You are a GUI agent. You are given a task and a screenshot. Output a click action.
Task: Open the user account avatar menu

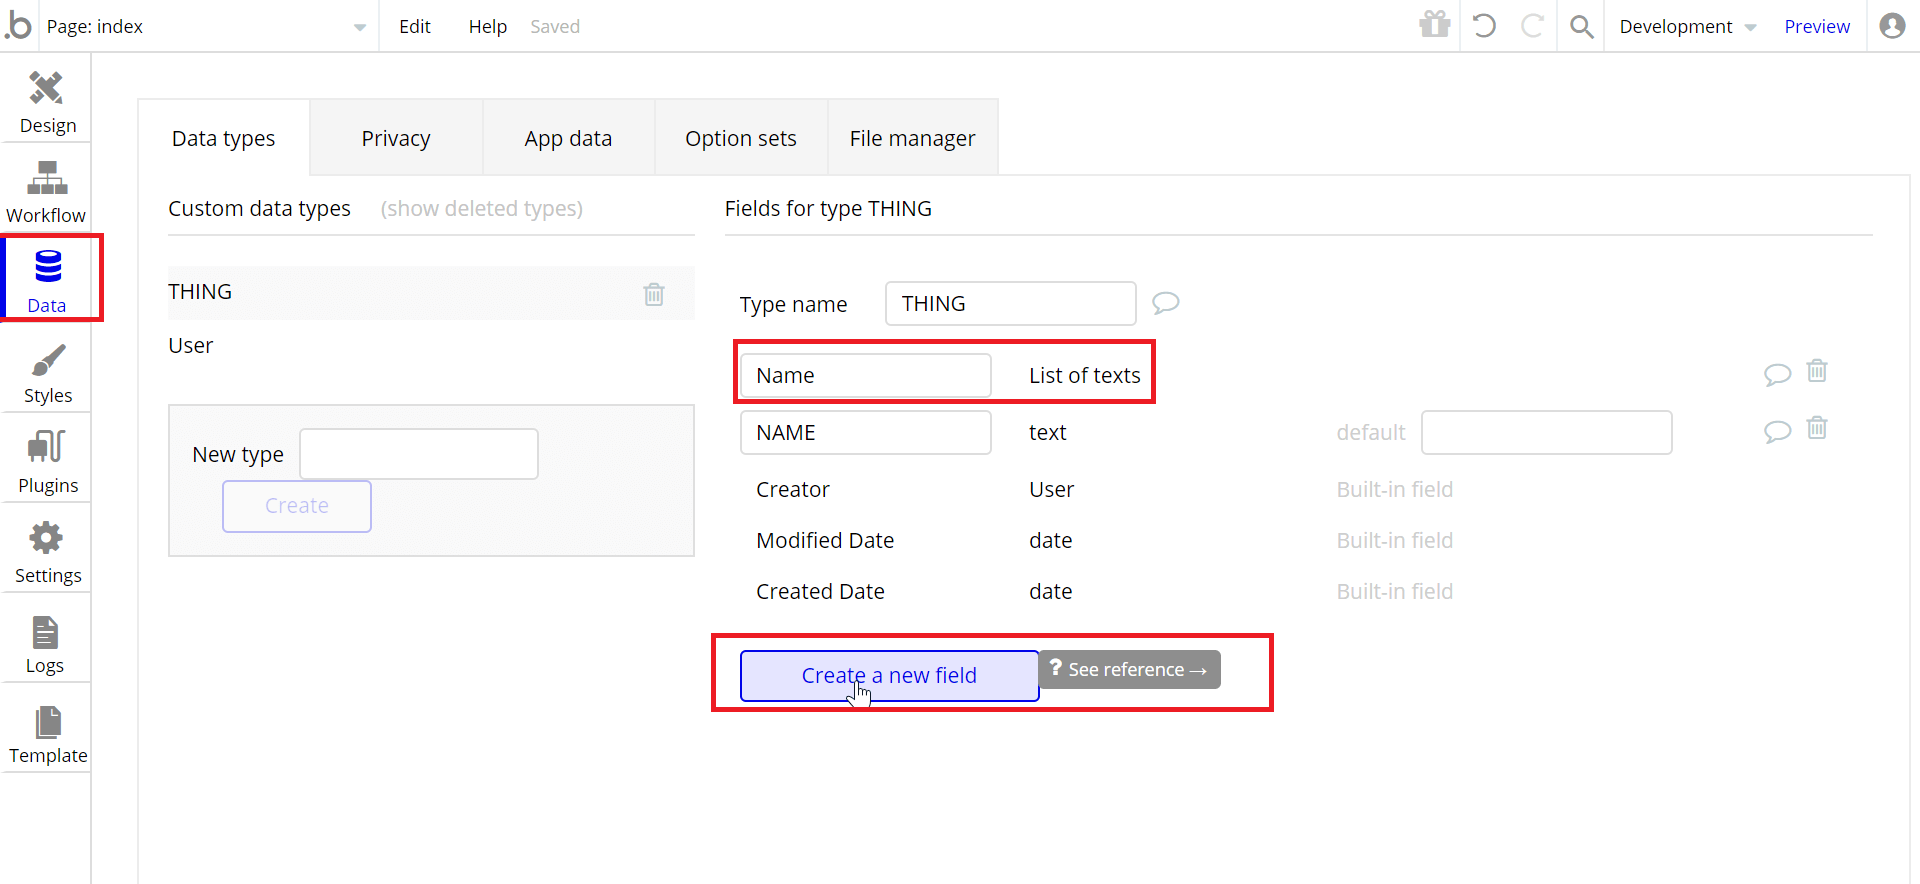click(1892, 26)
